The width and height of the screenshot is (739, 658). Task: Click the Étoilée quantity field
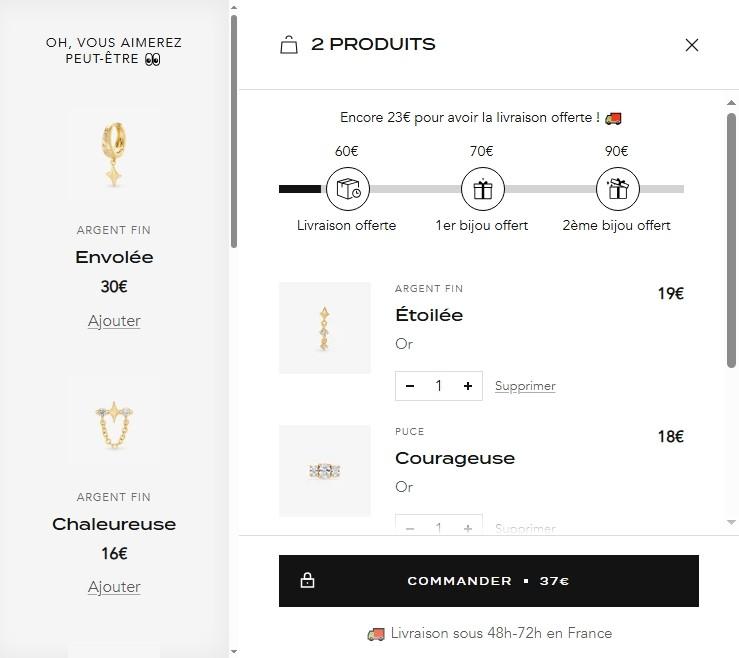(438, 386)
